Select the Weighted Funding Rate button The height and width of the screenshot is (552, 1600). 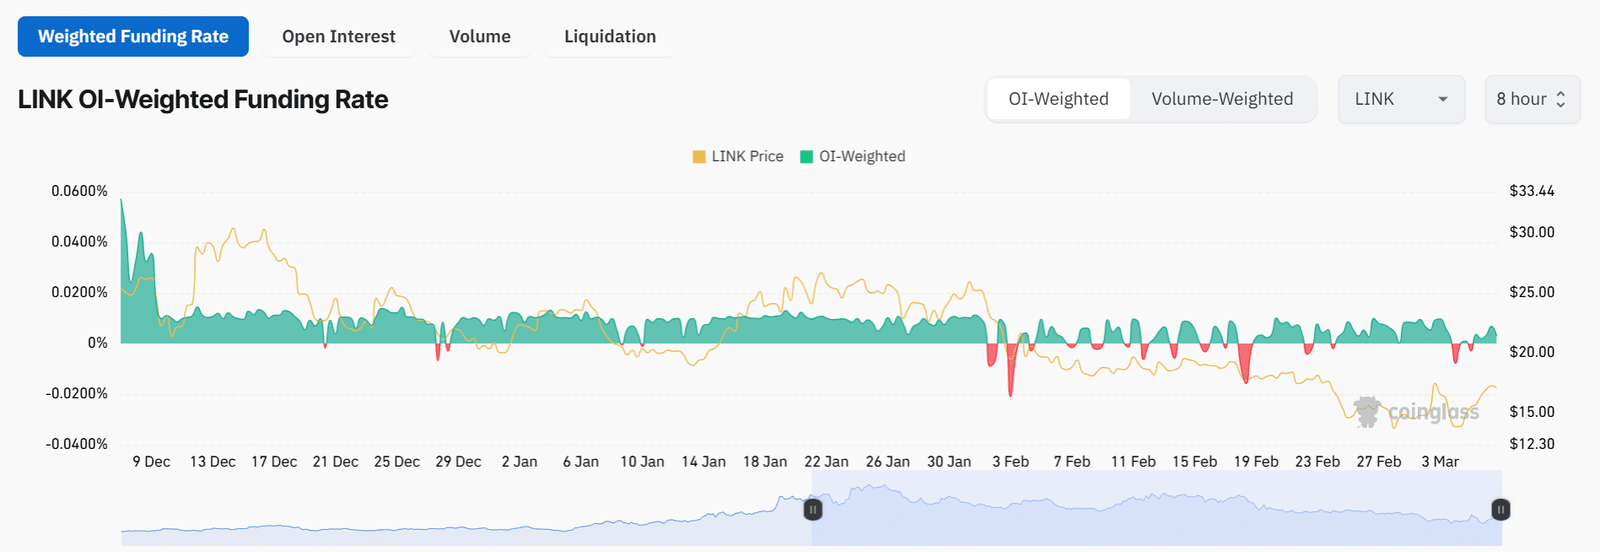[133, 37]
